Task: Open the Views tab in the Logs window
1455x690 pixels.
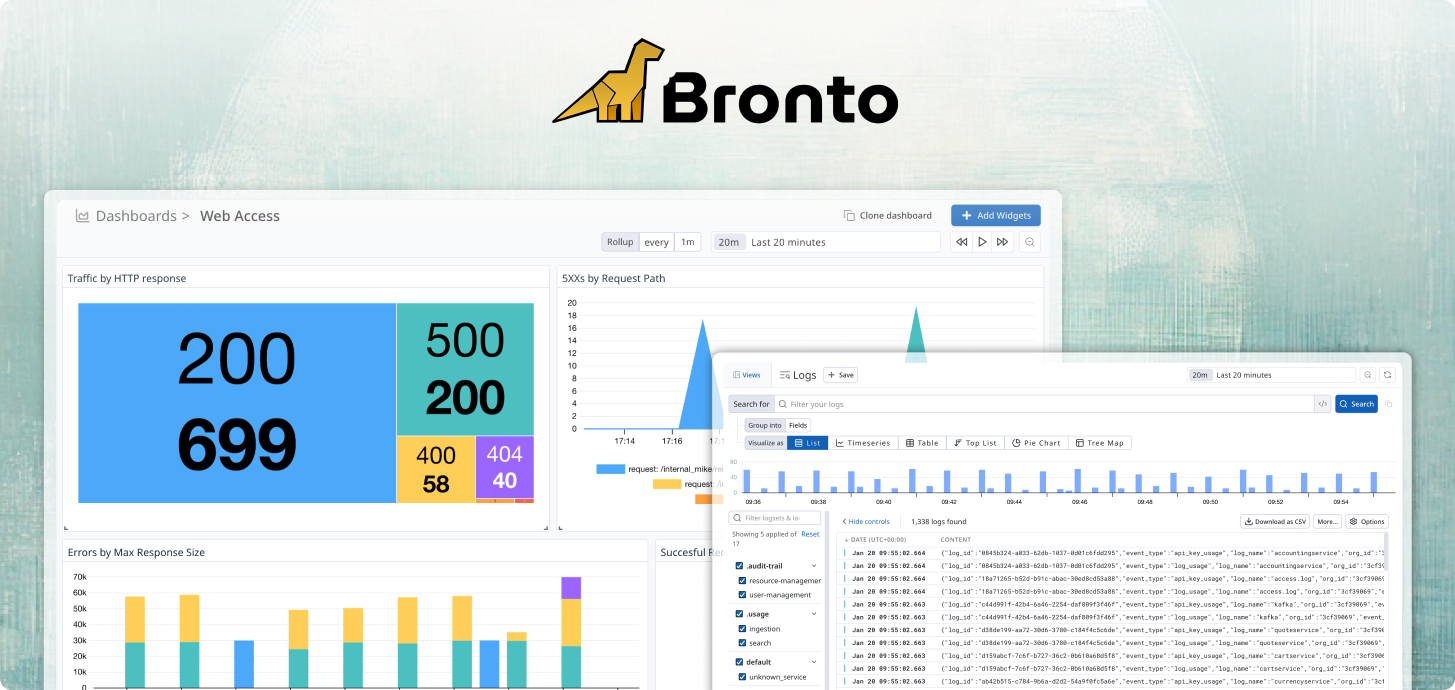Action: (x=746, y=375)
